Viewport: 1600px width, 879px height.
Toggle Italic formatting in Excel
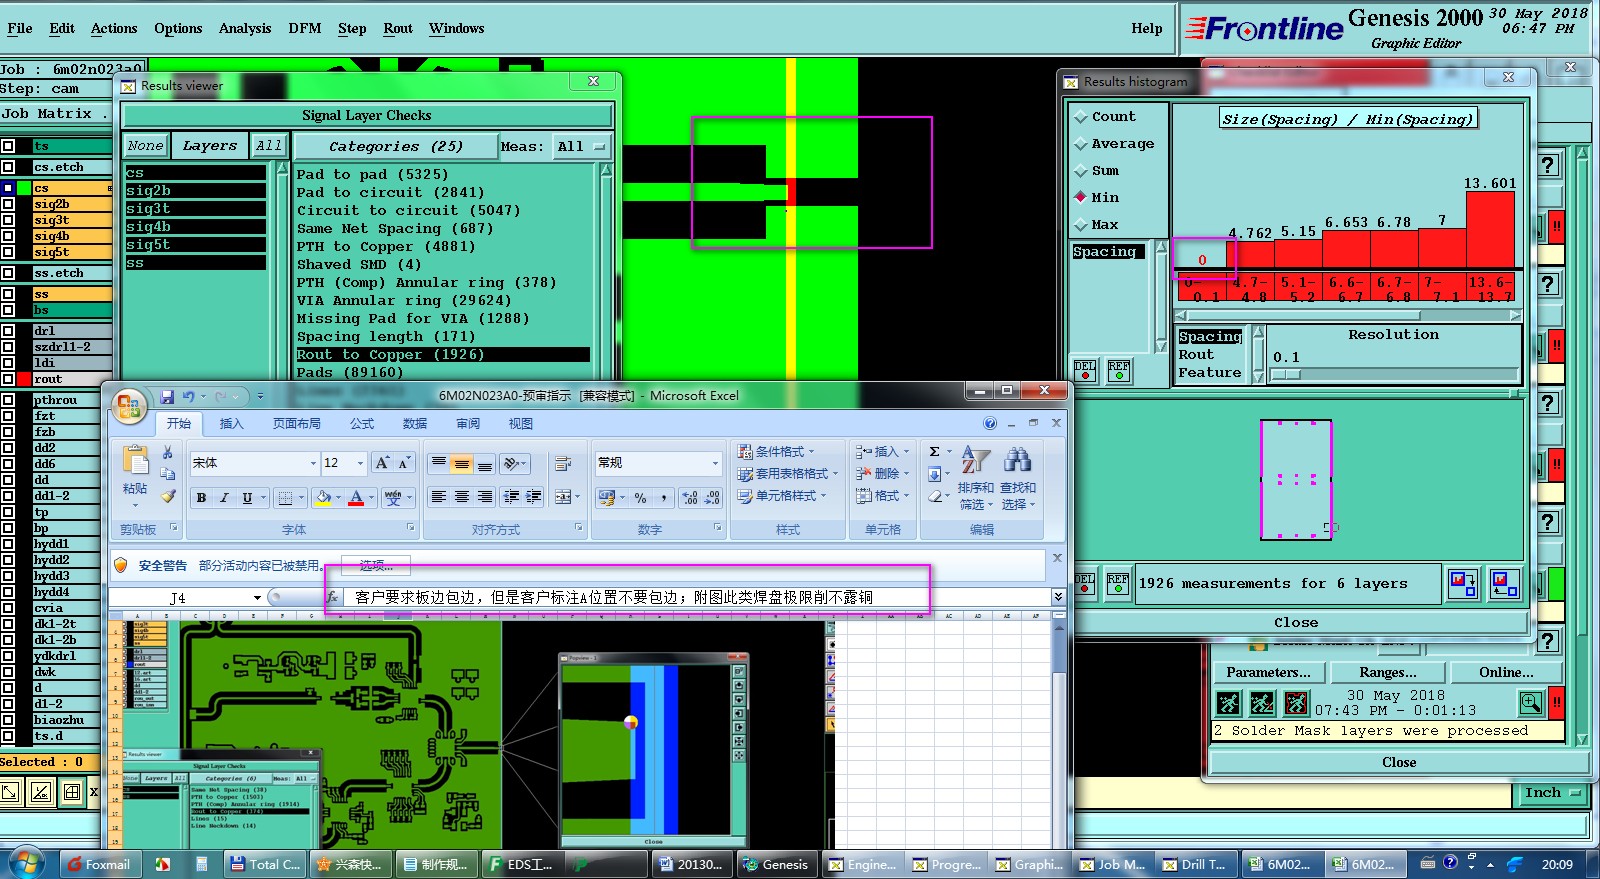pyautogui.click(x=224, y=497)
